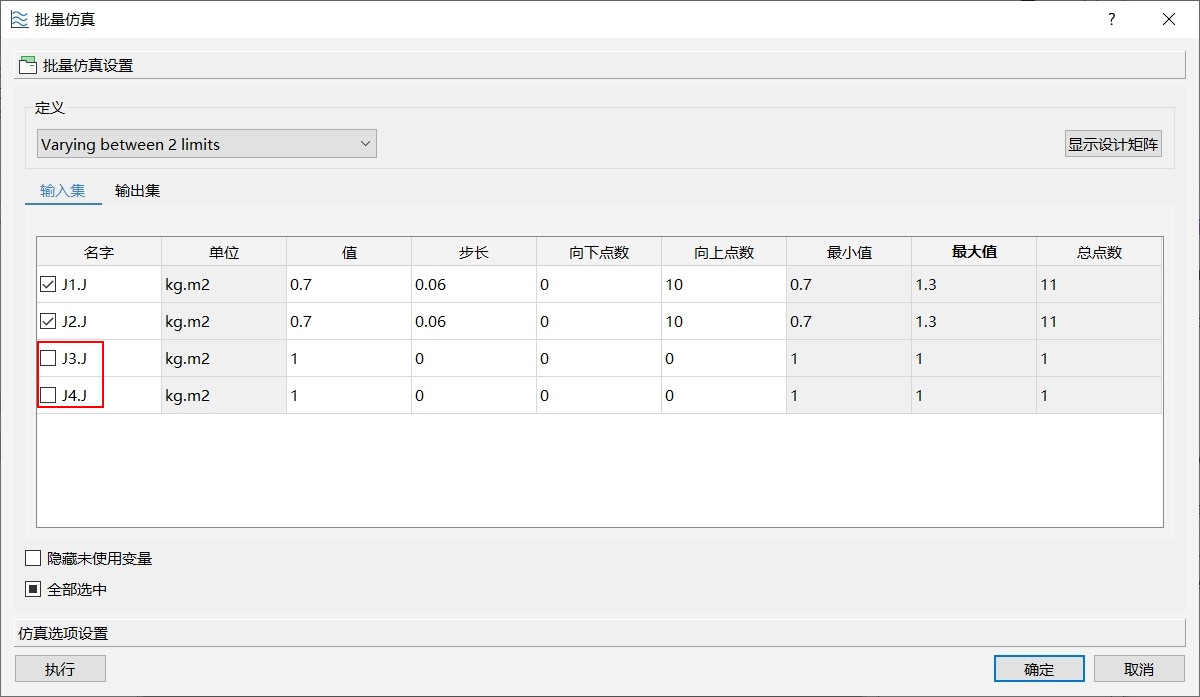Uncheck the J2.J variable checkbox
1200x697 pixels.
click(x=48, y=322)
